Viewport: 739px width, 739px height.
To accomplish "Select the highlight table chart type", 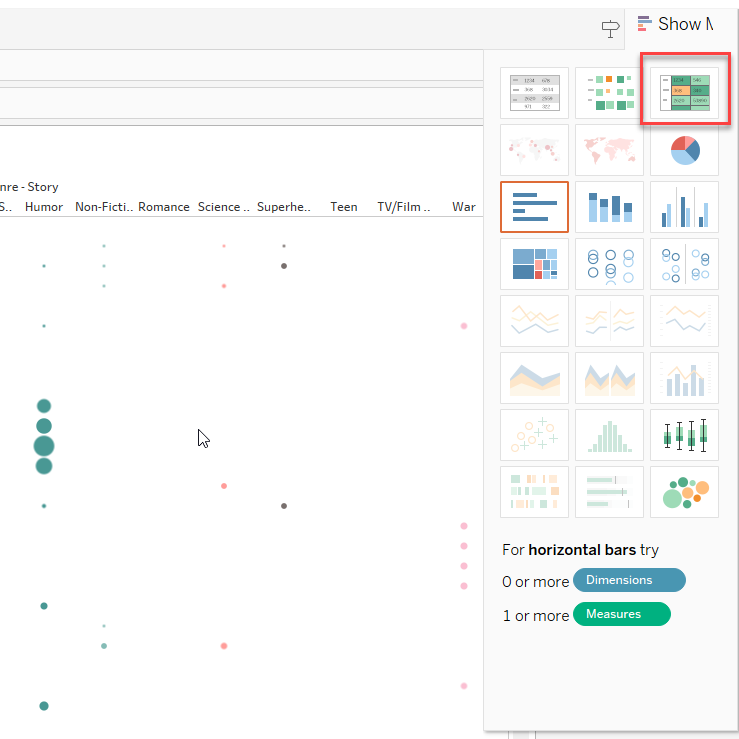I will tap(684, 92).
